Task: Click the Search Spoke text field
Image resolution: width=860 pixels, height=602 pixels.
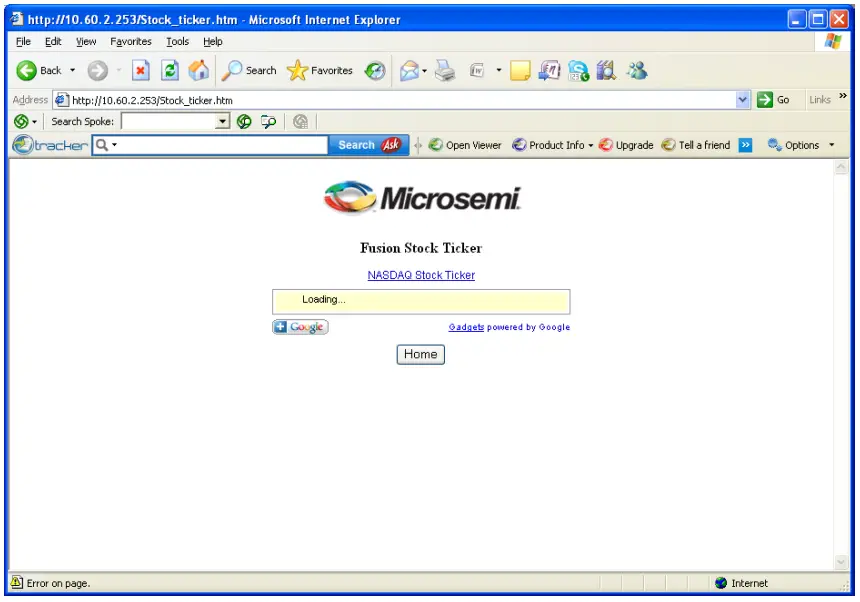Action: tap(169, 122)
